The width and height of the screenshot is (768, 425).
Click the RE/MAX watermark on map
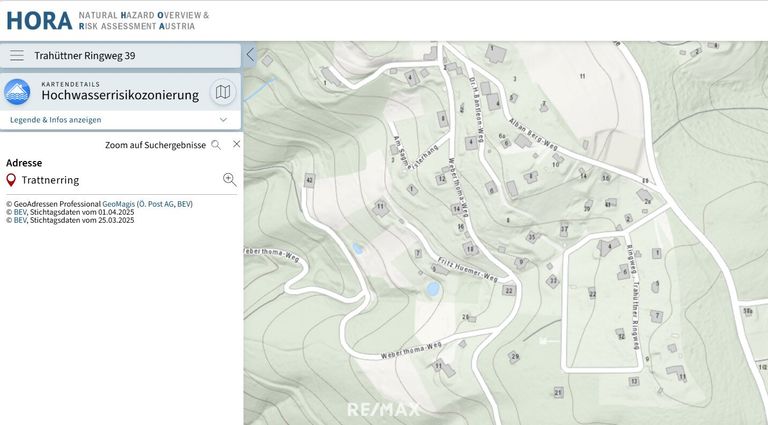click(x=383, y=409)
